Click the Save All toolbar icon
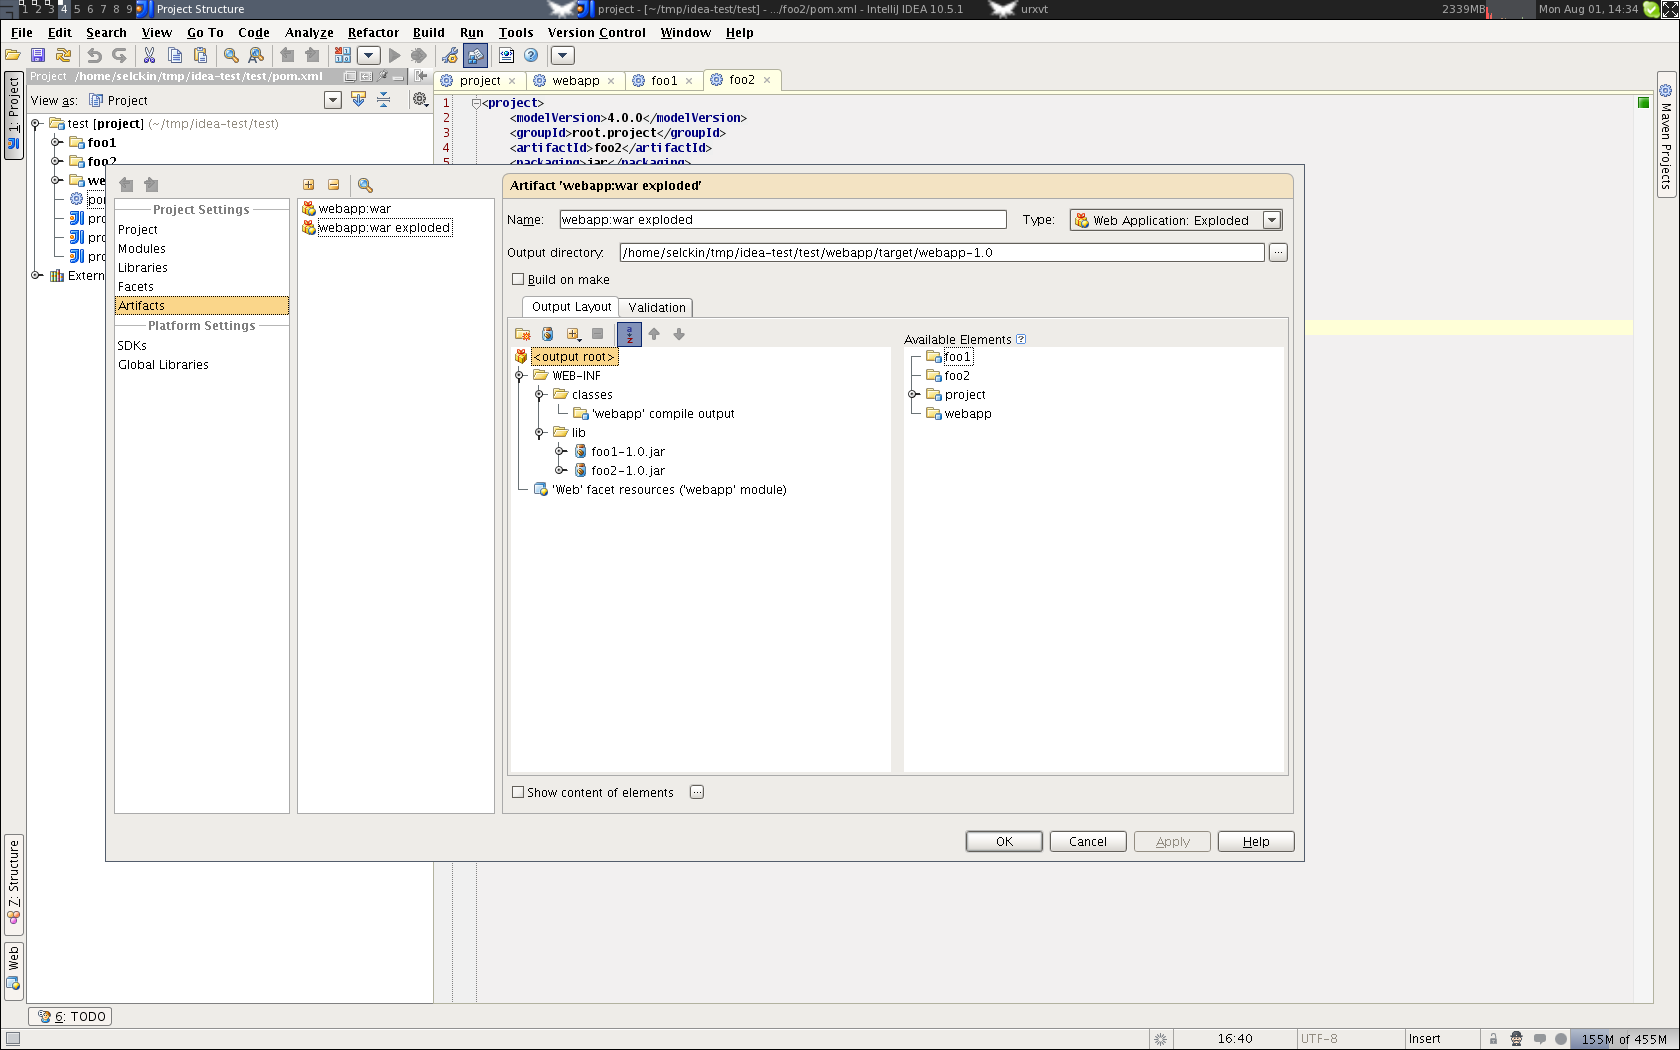The width and height of the screenshot is (1680, 1050). click(38, 56)
